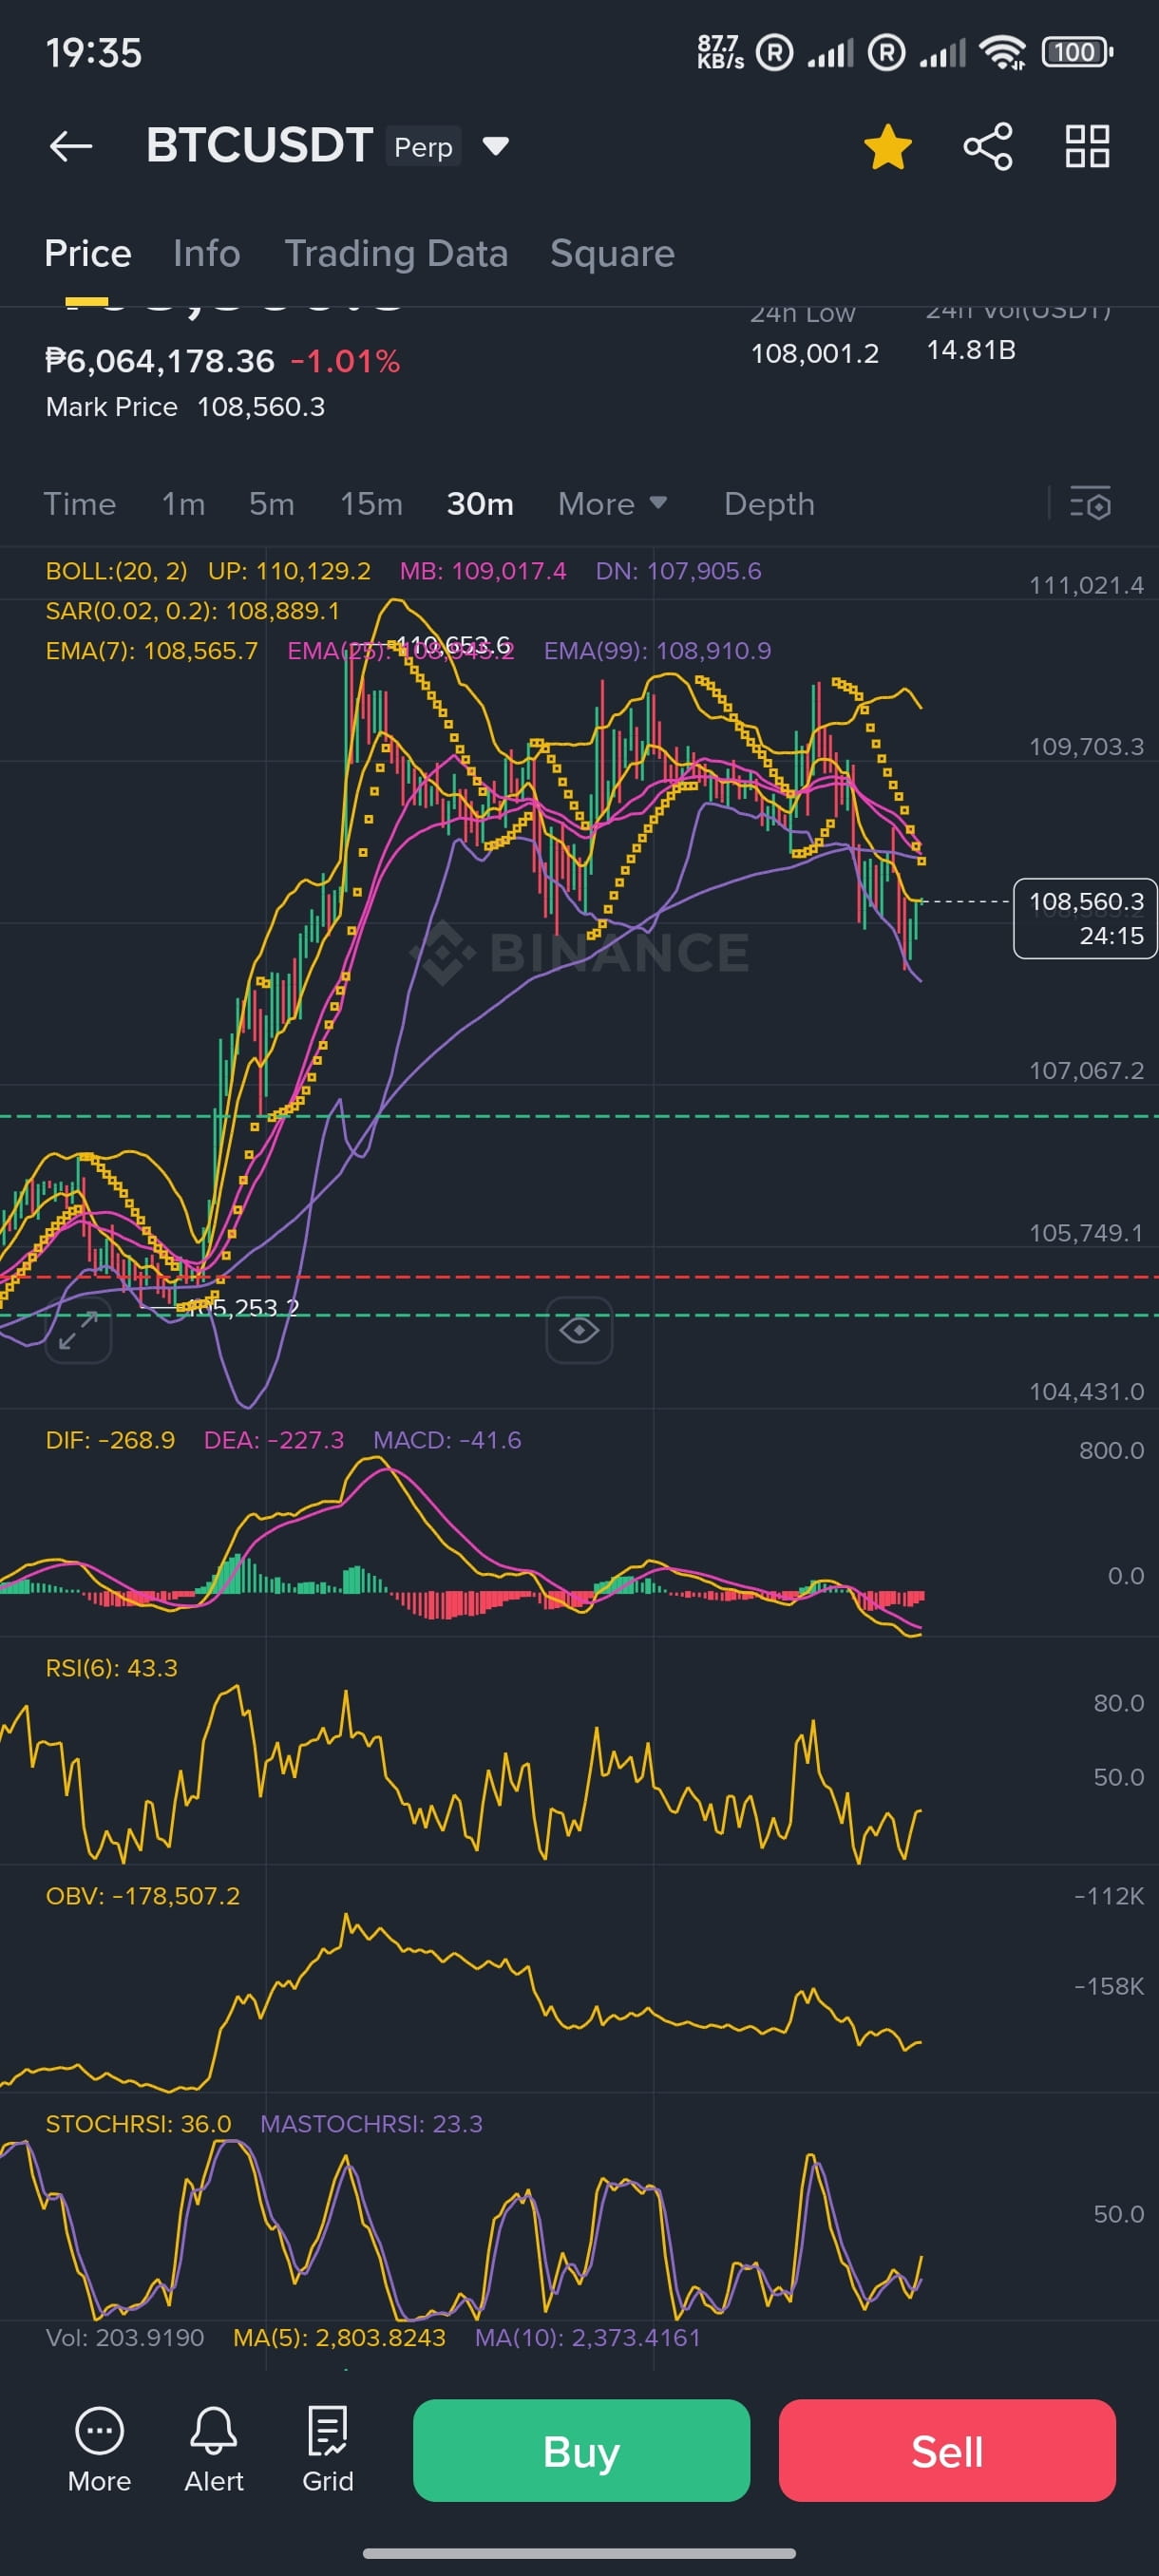
Task: Tap the Wi-Fi status icon
Action: [1003, 52]
